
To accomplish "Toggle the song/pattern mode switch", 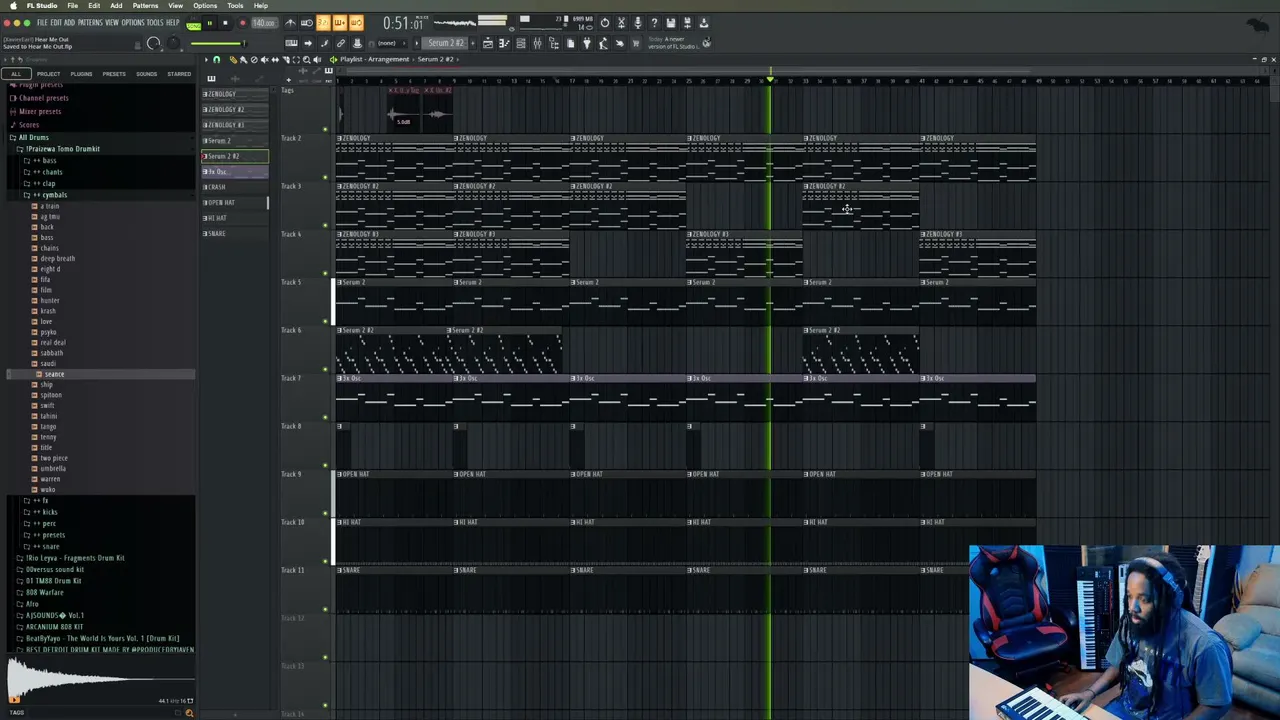I will 193,25.
